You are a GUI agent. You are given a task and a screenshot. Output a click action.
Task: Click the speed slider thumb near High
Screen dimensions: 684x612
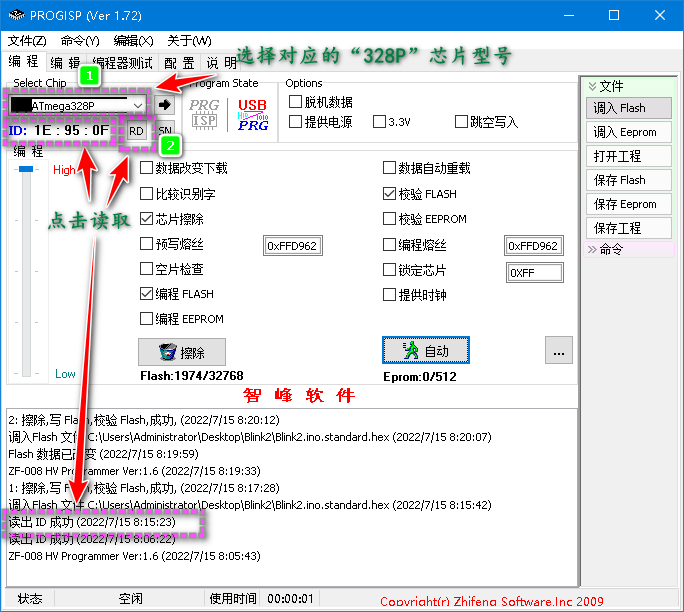click(x=26, y=169)
